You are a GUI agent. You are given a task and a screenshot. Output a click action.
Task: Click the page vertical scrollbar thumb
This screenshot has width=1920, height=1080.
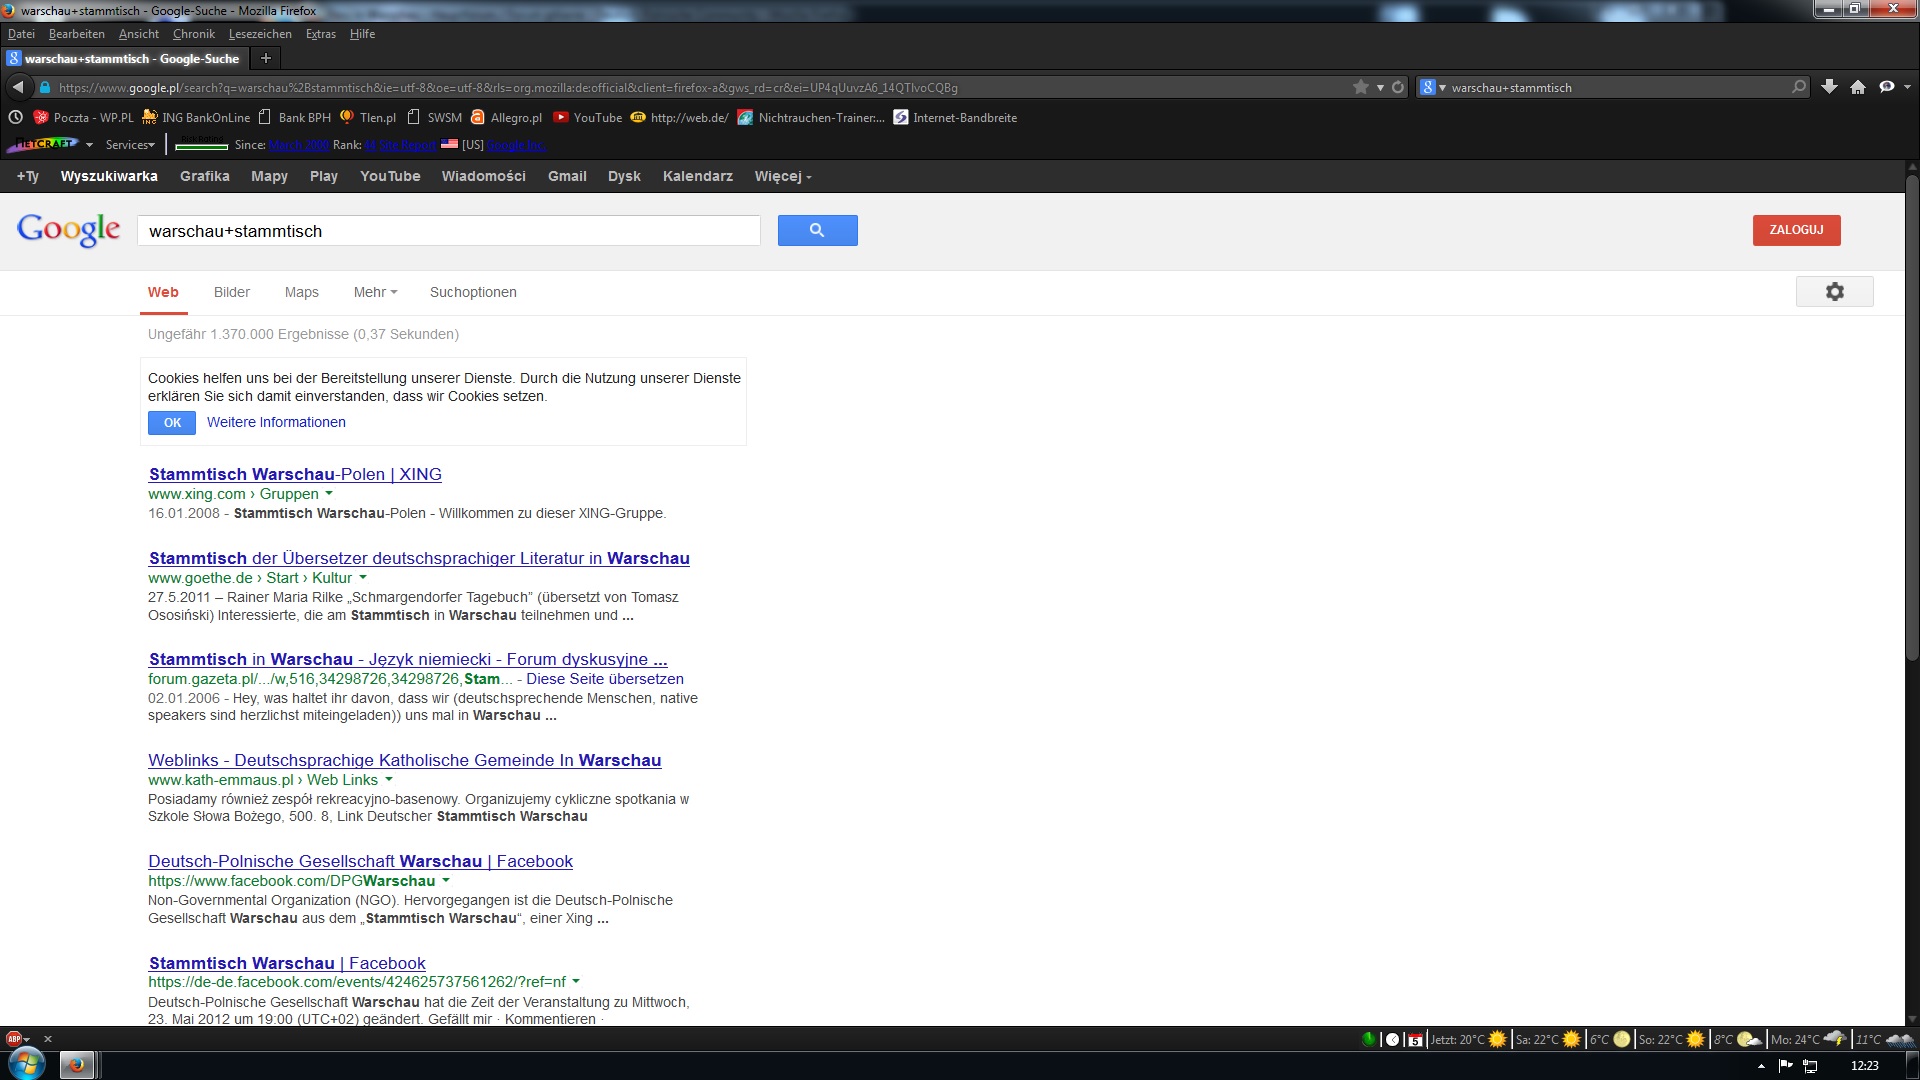[x=1911, y=420]
